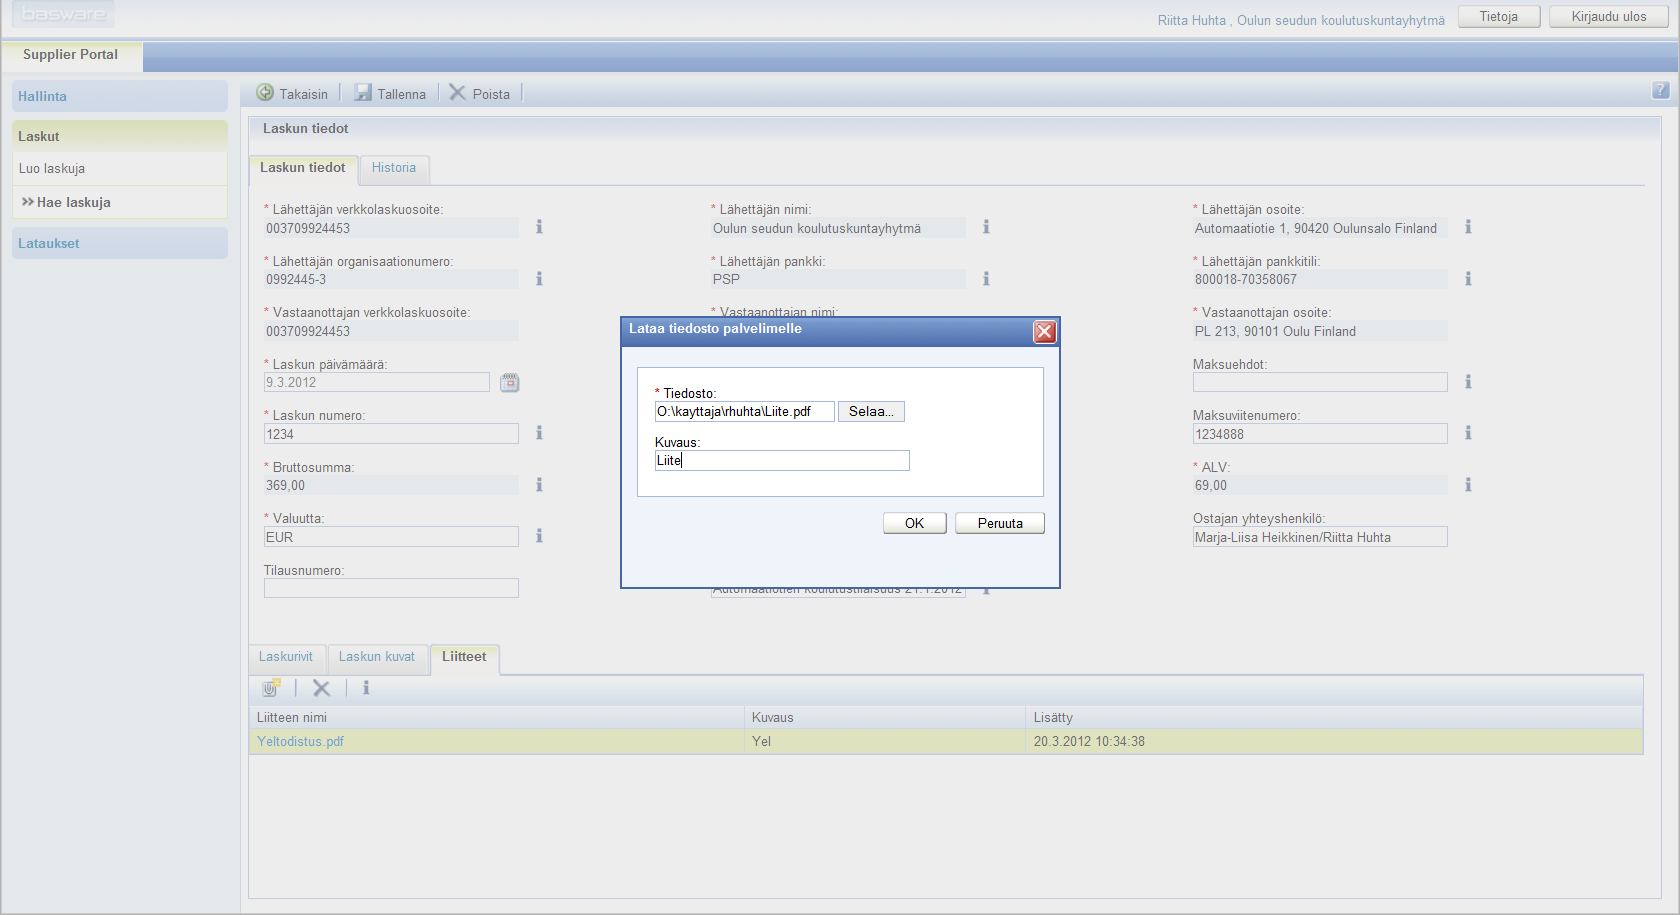Image resolution: width=1680 pixels, height=915 pixels.
Task: Click Kuvaus column header in attachments
Action: pos(885,718)
